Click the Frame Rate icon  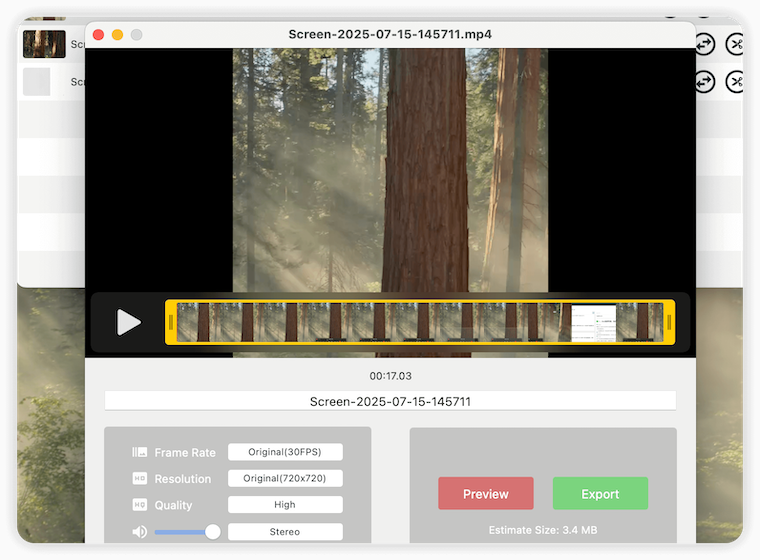(140, 452)
